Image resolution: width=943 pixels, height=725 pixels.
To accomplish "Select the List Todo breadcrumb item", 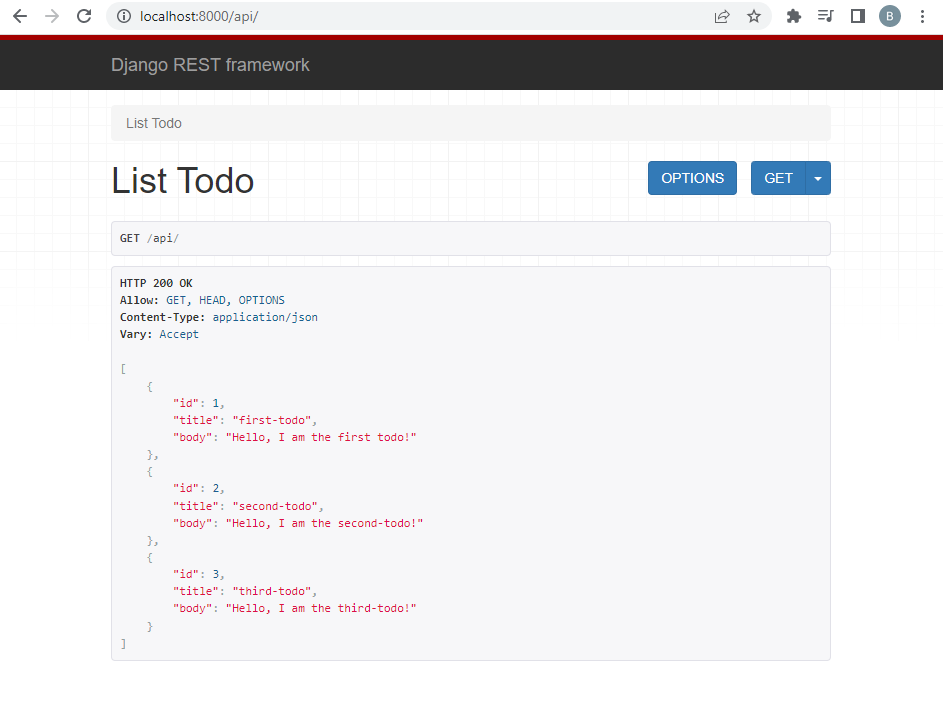I will [x=154, y=123].
